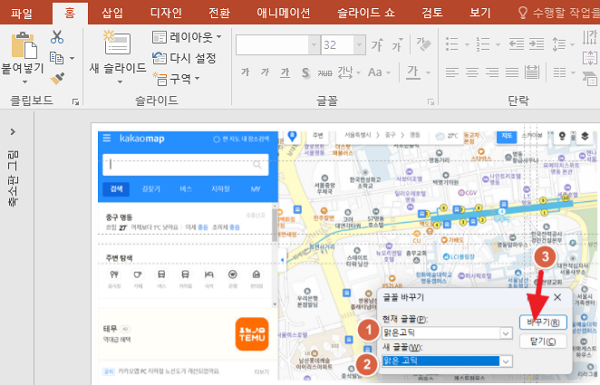Add a slide with 새 슬라이드 icon
This screenshot has height=385, width=600.
point(117,43)
